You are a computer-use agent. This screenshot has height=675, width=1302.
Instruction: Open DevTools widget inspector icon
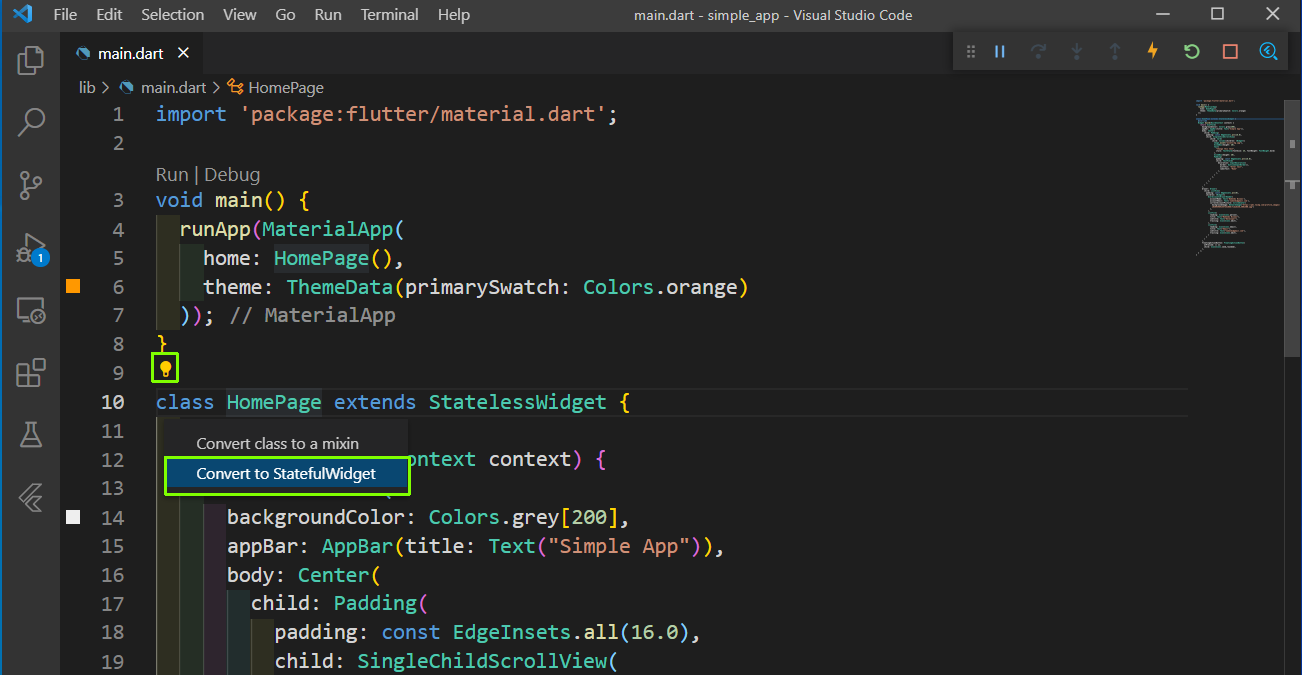pyautogui.click(x=1268, y=52)
